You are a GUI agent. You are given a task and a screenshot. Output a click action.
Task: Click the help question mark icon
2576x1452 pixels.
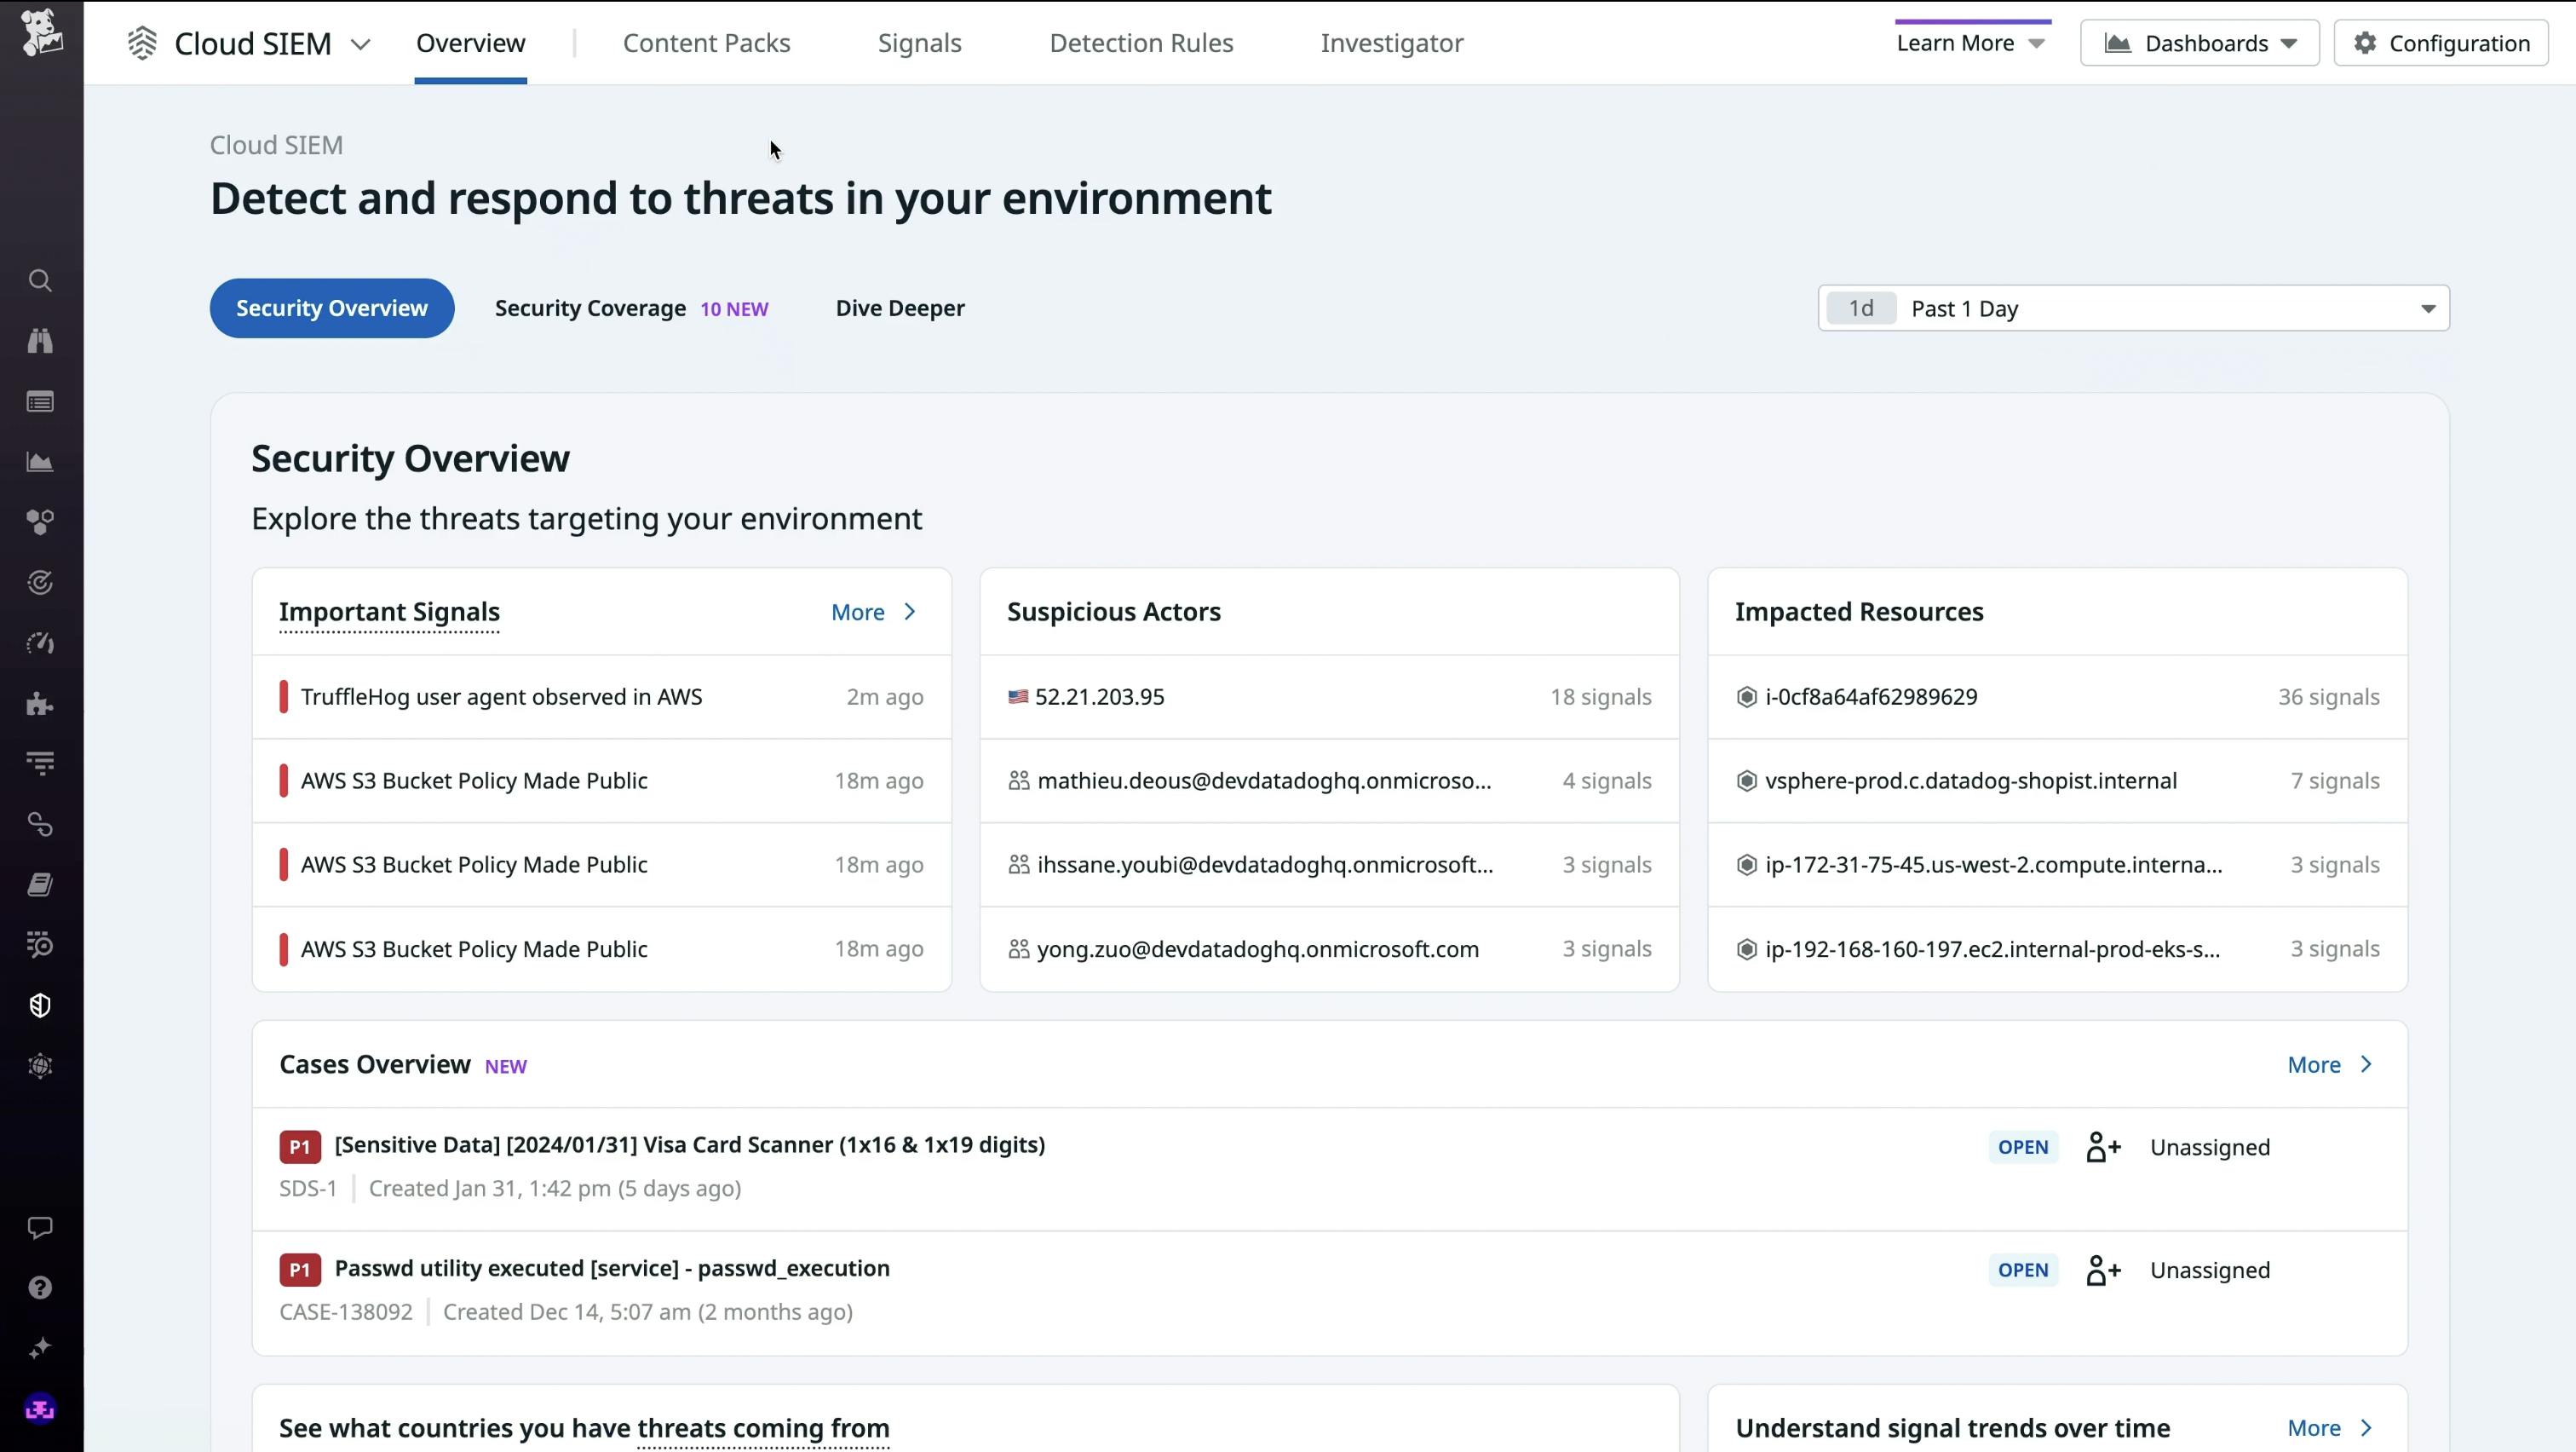coord(40,1287)
